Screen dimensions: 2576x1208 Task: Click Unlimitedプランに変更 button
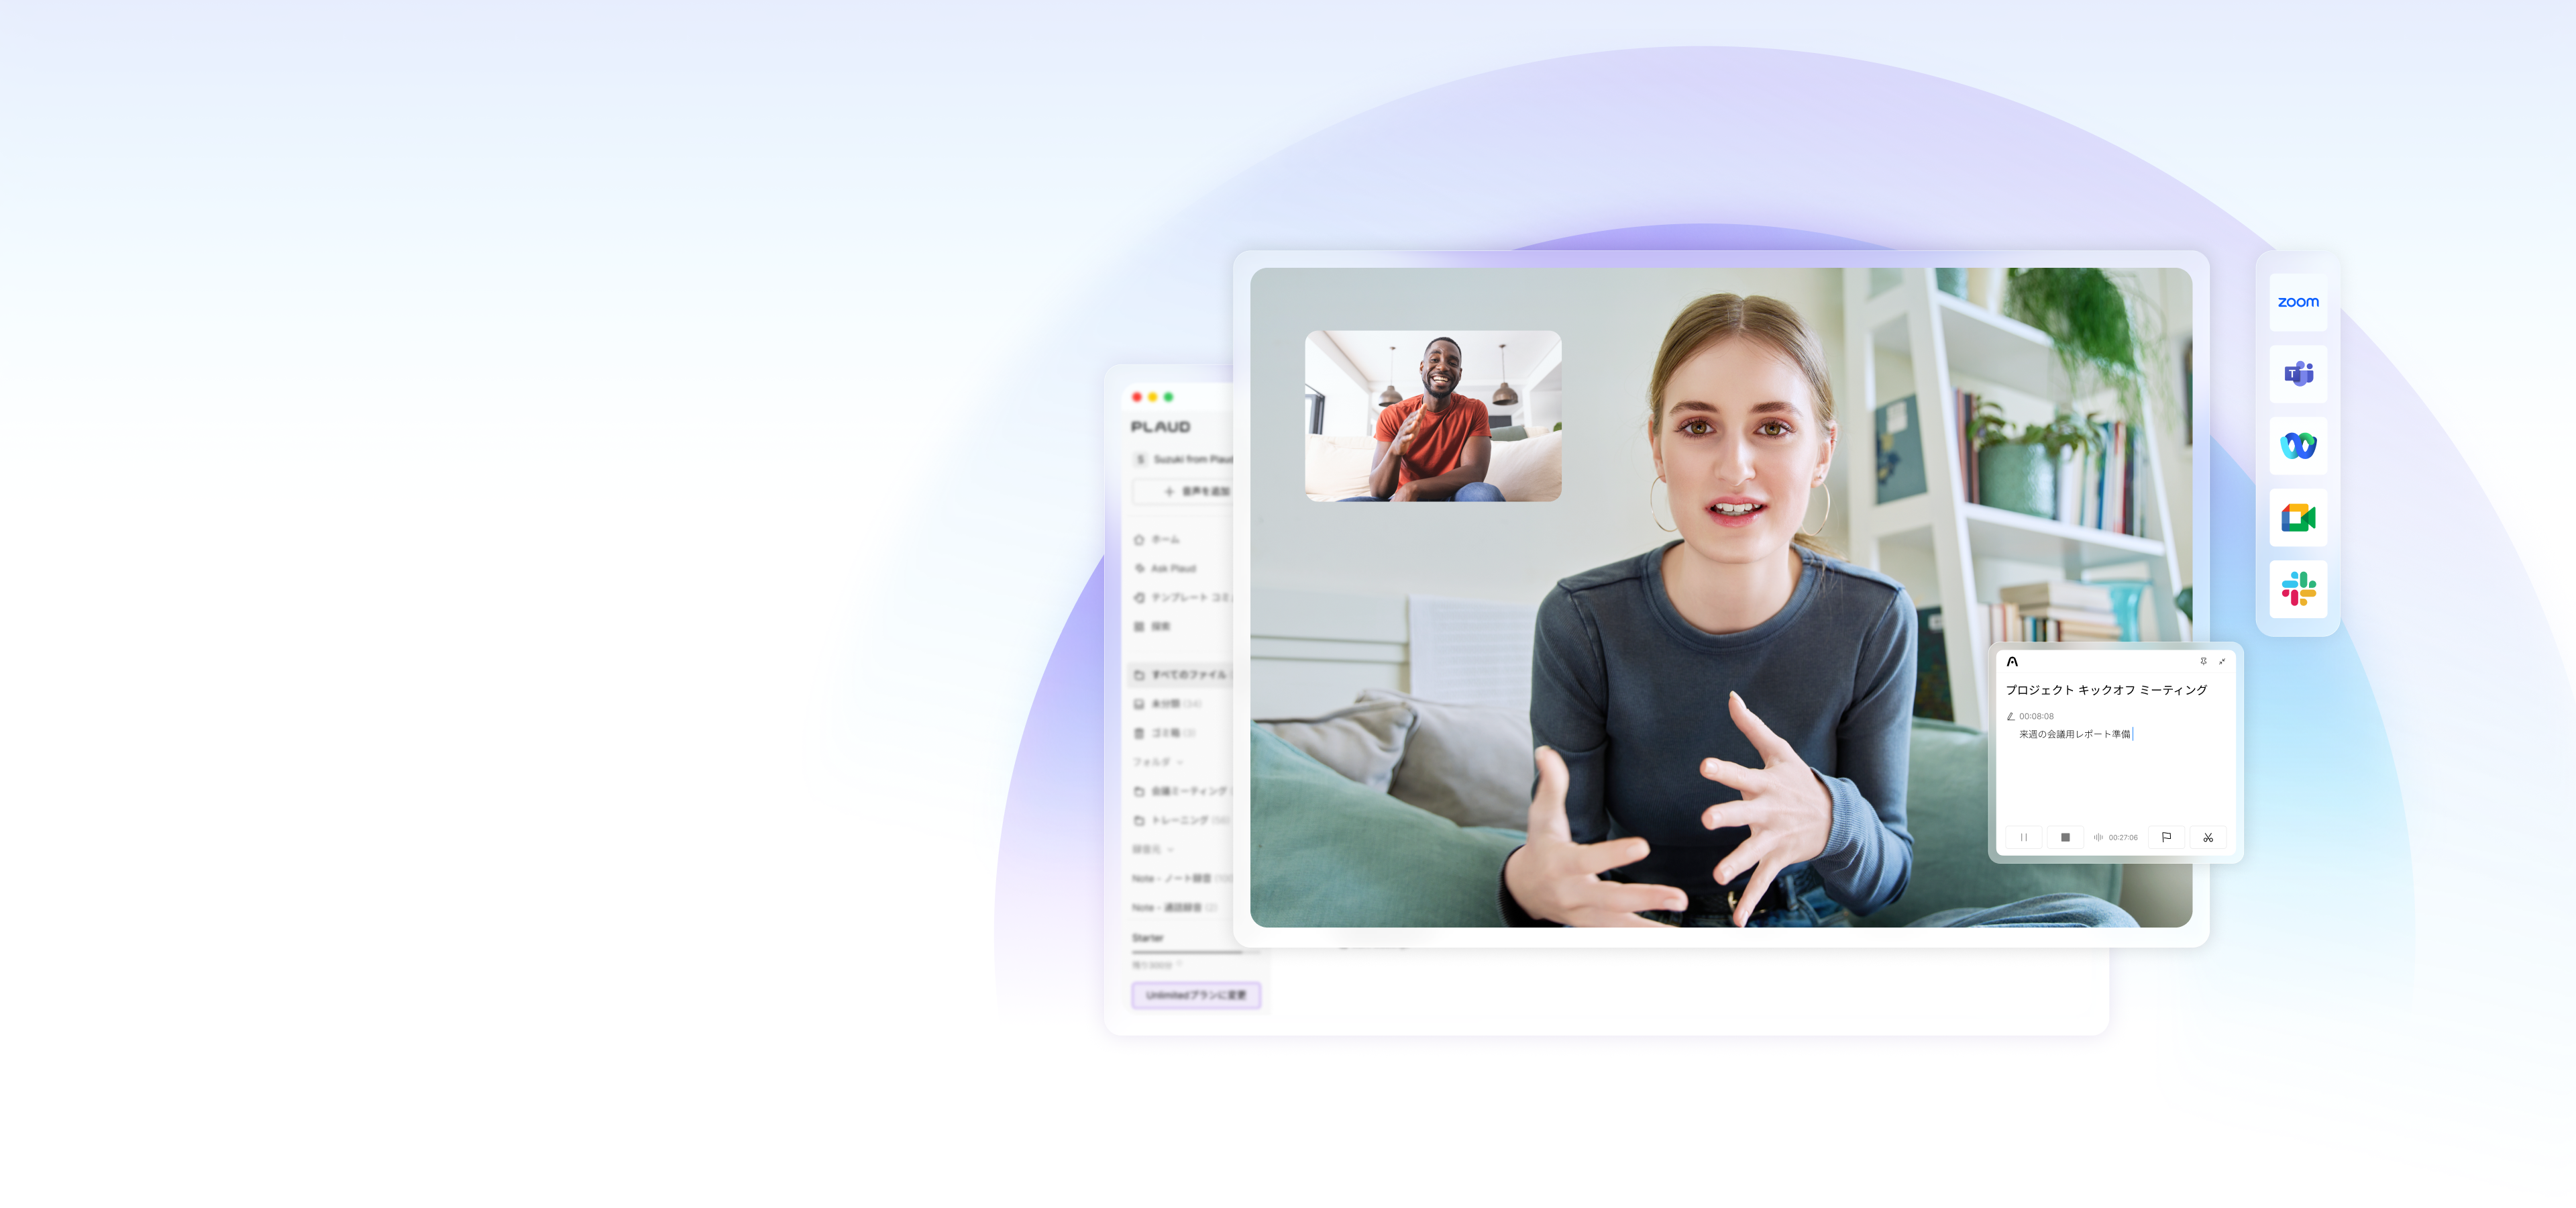coord(1195,995)
